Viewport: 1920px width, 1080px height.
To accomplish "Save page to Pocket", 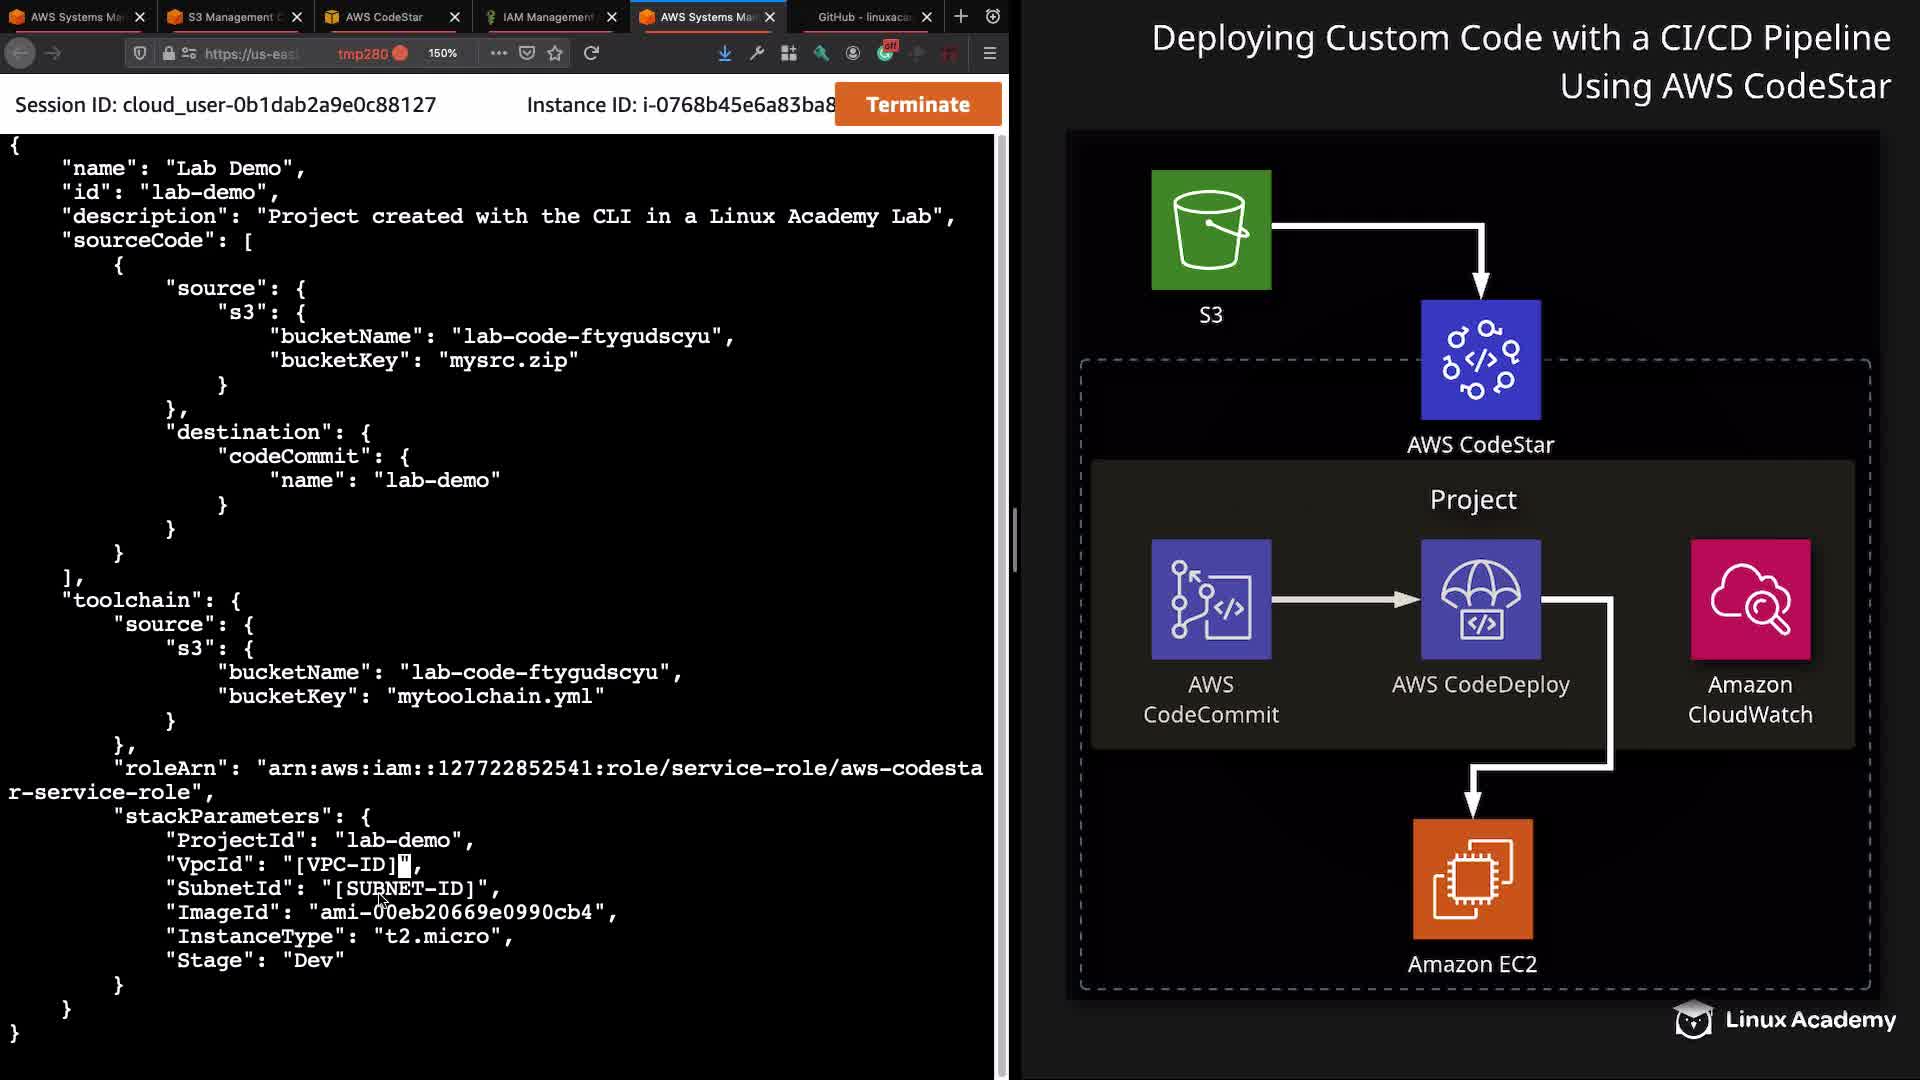I will [x=527, y=53].
